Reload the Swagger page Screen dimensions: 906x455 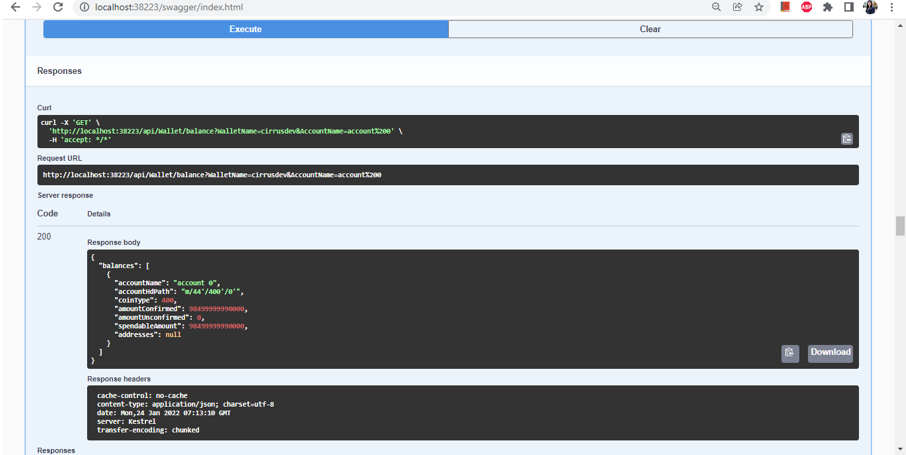point(57,7)
